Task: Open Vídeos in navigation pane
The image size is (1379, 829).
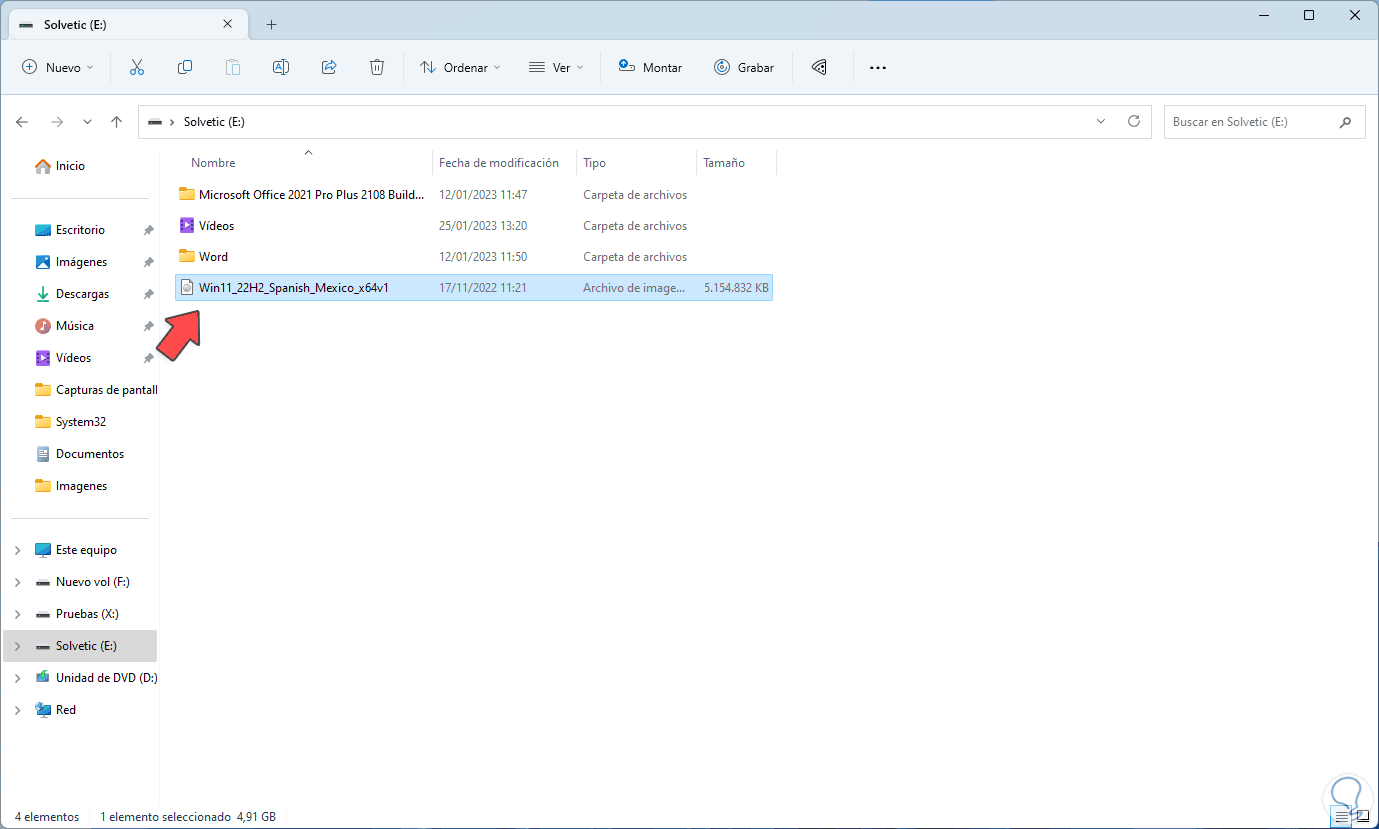Action: (x=73, y=358)
